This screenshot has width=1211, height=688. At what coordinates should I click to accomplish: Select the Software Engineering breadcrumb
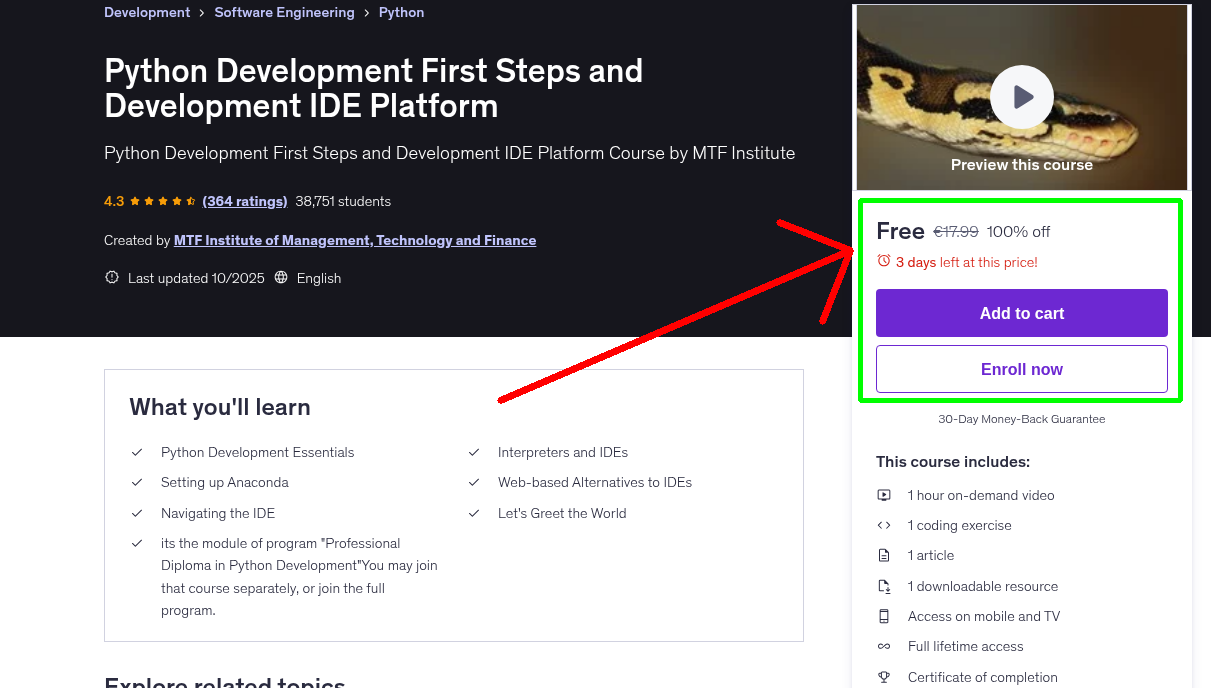point(284,11)
